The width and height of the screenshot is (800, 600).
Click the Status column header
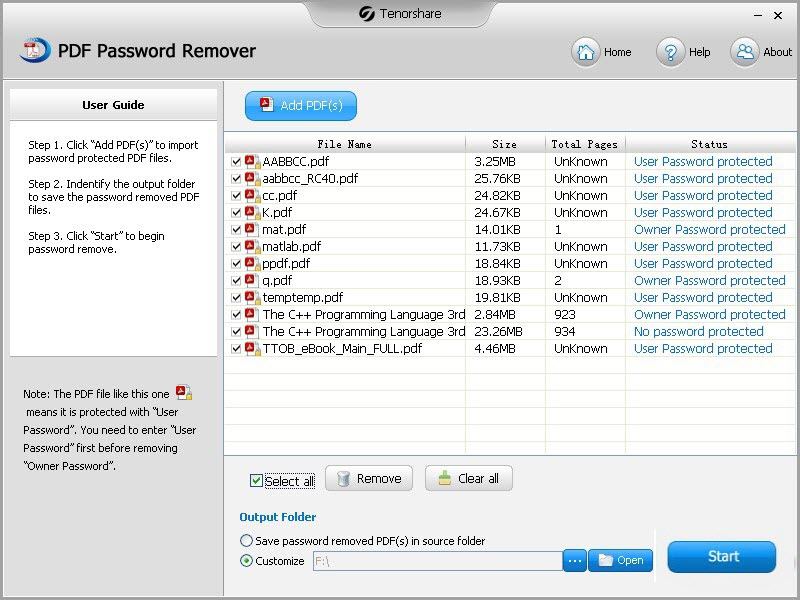tap(710, 143)
